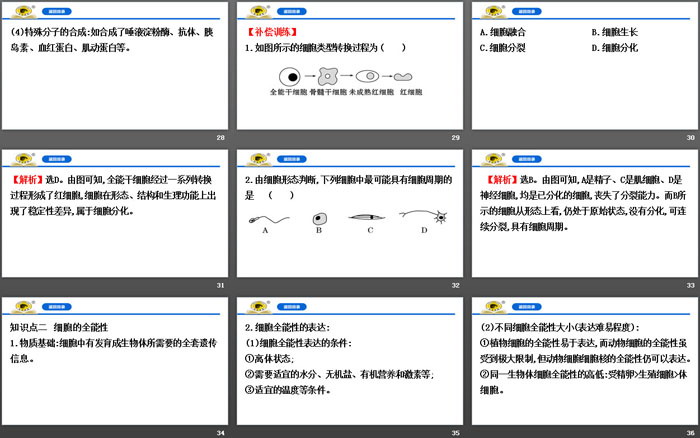The height and width of the screenshot is (438, 700).
Task: Click the logo icon on slide 29
Action: (259, 12)
